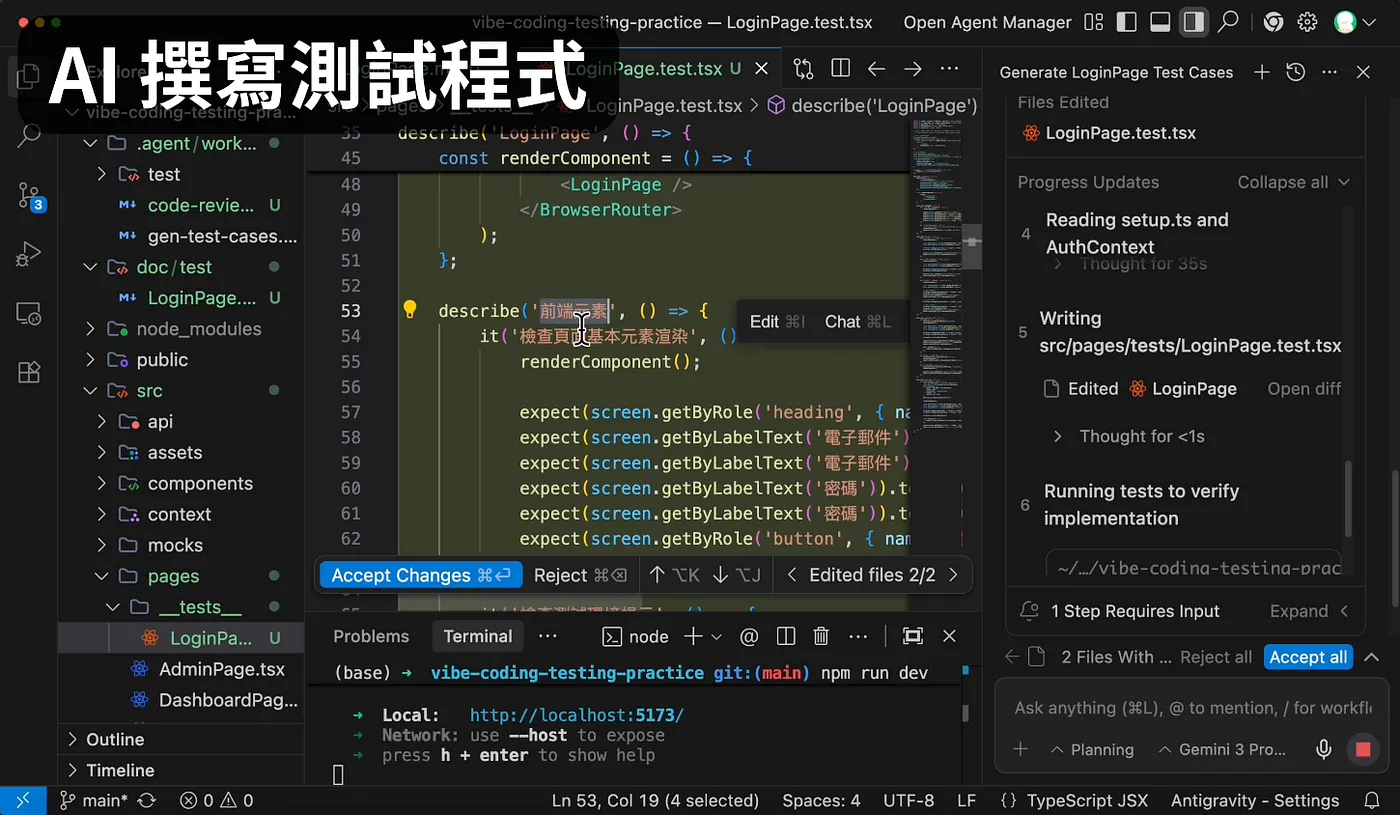Expand the Thought for <1s step
1400x815 pixels.
coord(1130,436)
